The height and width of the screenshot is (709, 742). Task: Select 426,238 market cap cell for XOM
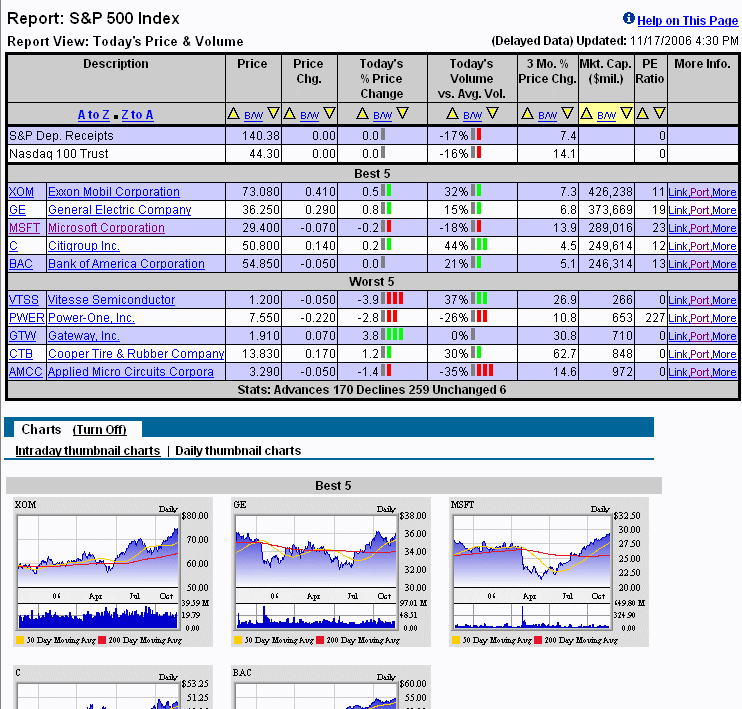[x=606, y=192]
